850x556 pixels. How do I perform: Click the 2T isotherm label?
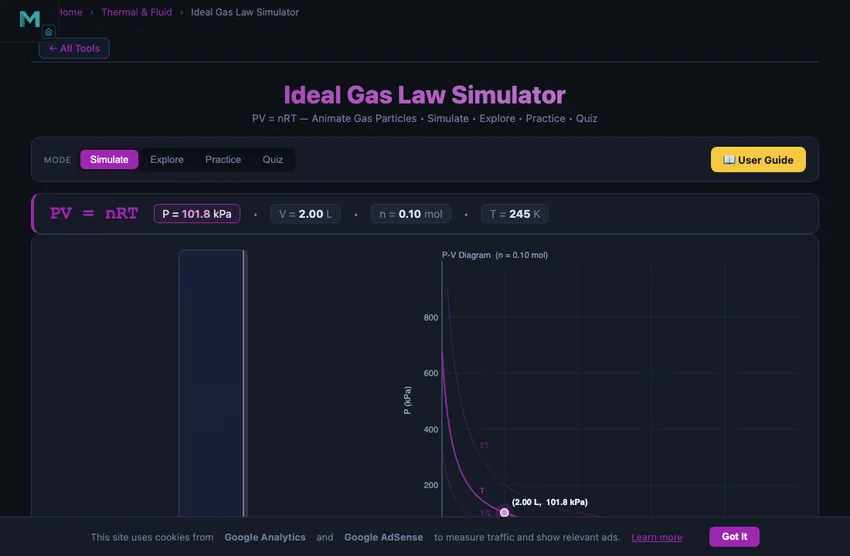pos(484,445)
